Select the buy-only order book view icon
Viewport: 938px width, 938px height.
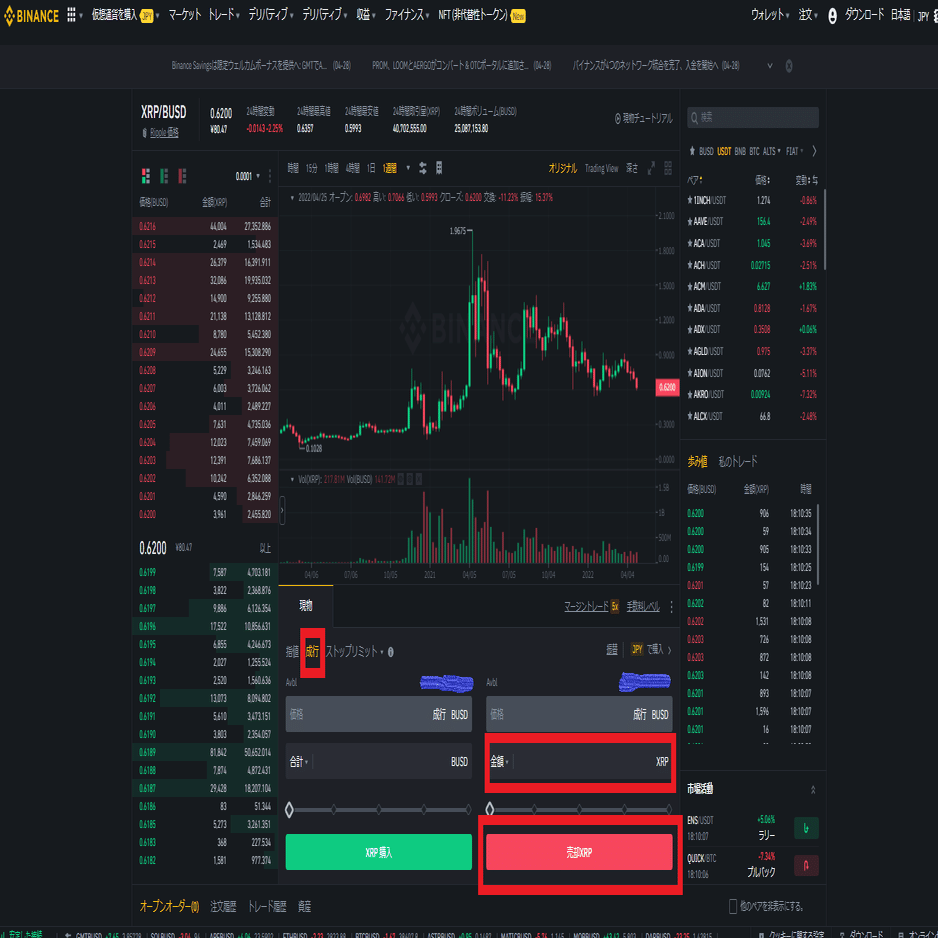pyautogui.click(x=164, y=176)
